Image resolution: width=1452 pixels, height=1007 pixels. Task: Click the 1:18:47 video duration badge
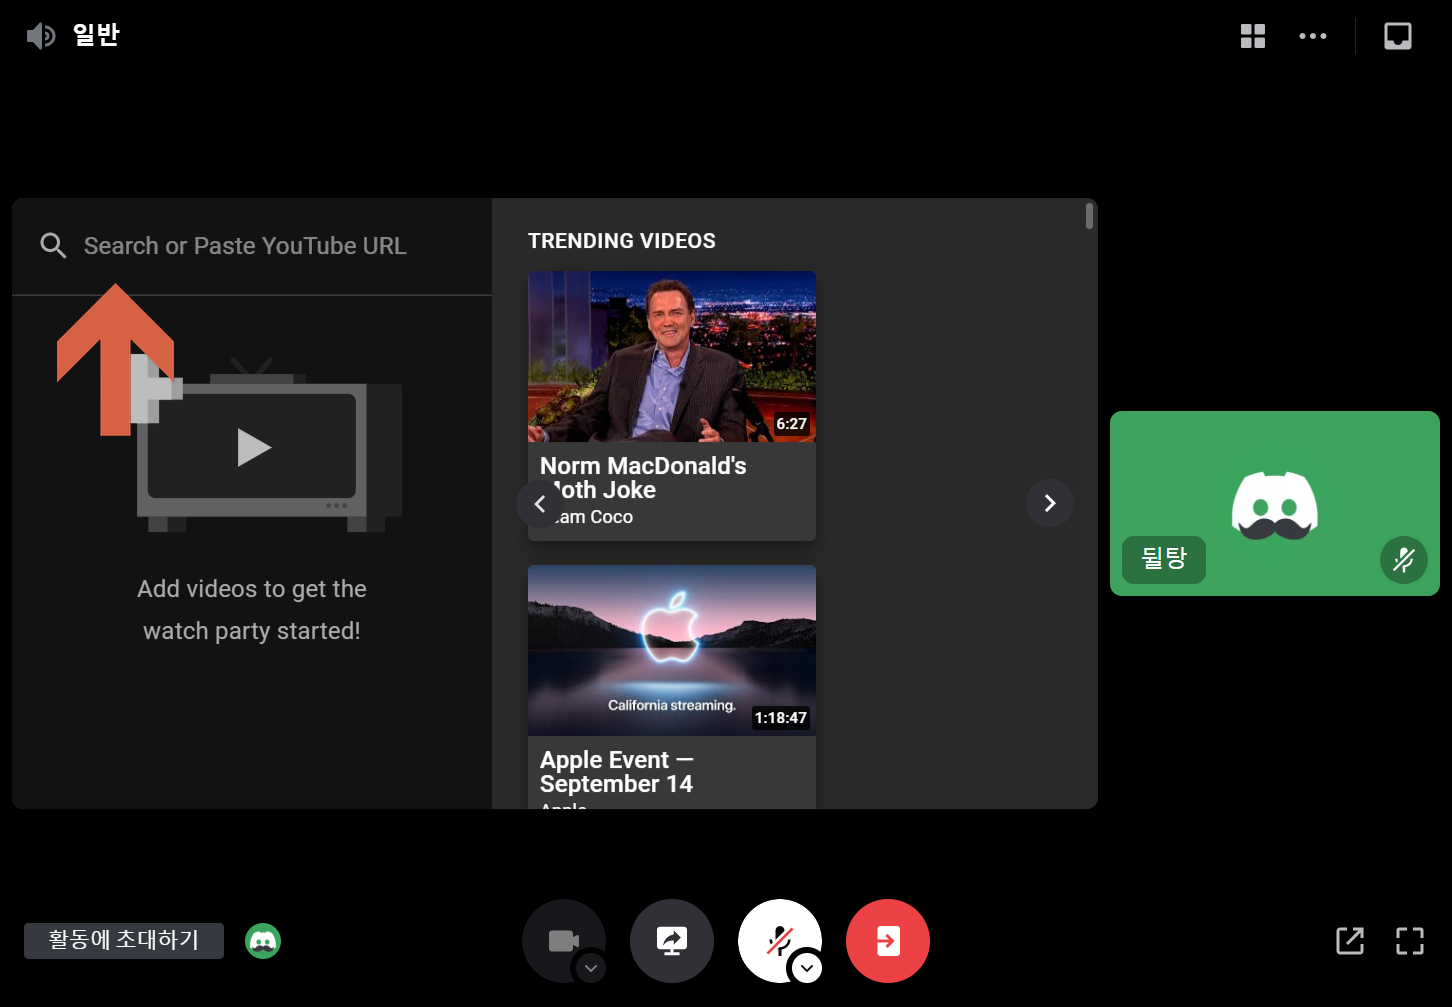pyautogui.click(x=780, y=718)
